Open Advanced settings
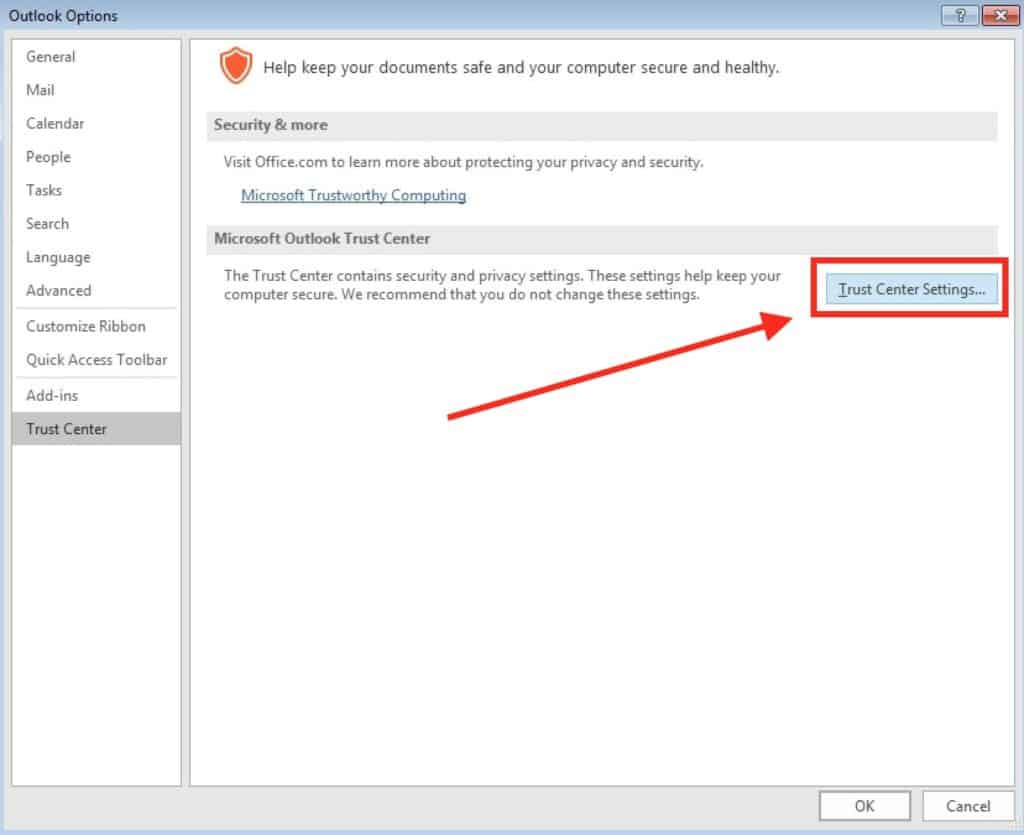Screen dimensions: 1024x835 [57, 290]
